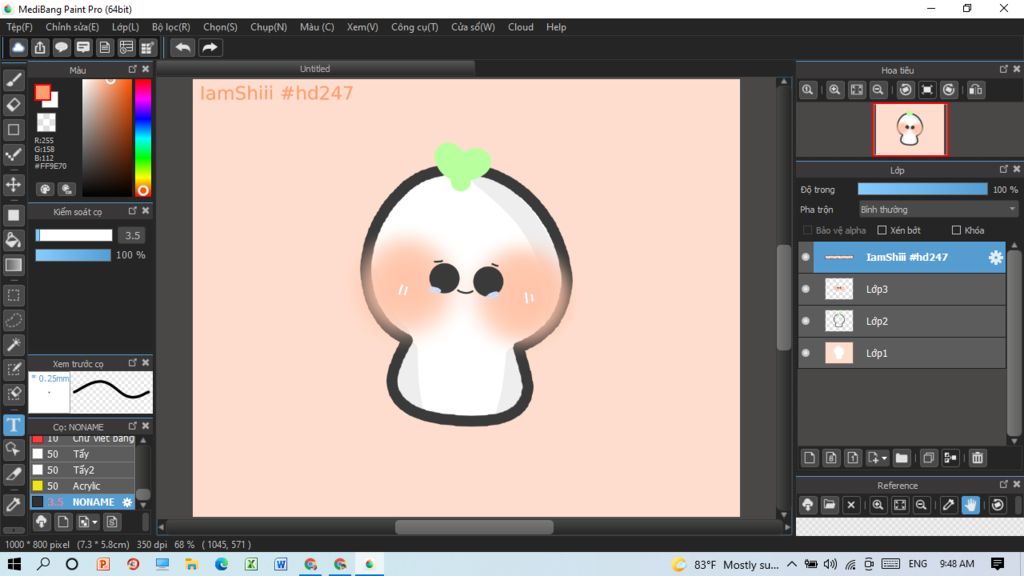Enable the Xén bớt checkbox
Image resolution: width=1024 pixels, height=576 pixels.
[x=882, y=230]
